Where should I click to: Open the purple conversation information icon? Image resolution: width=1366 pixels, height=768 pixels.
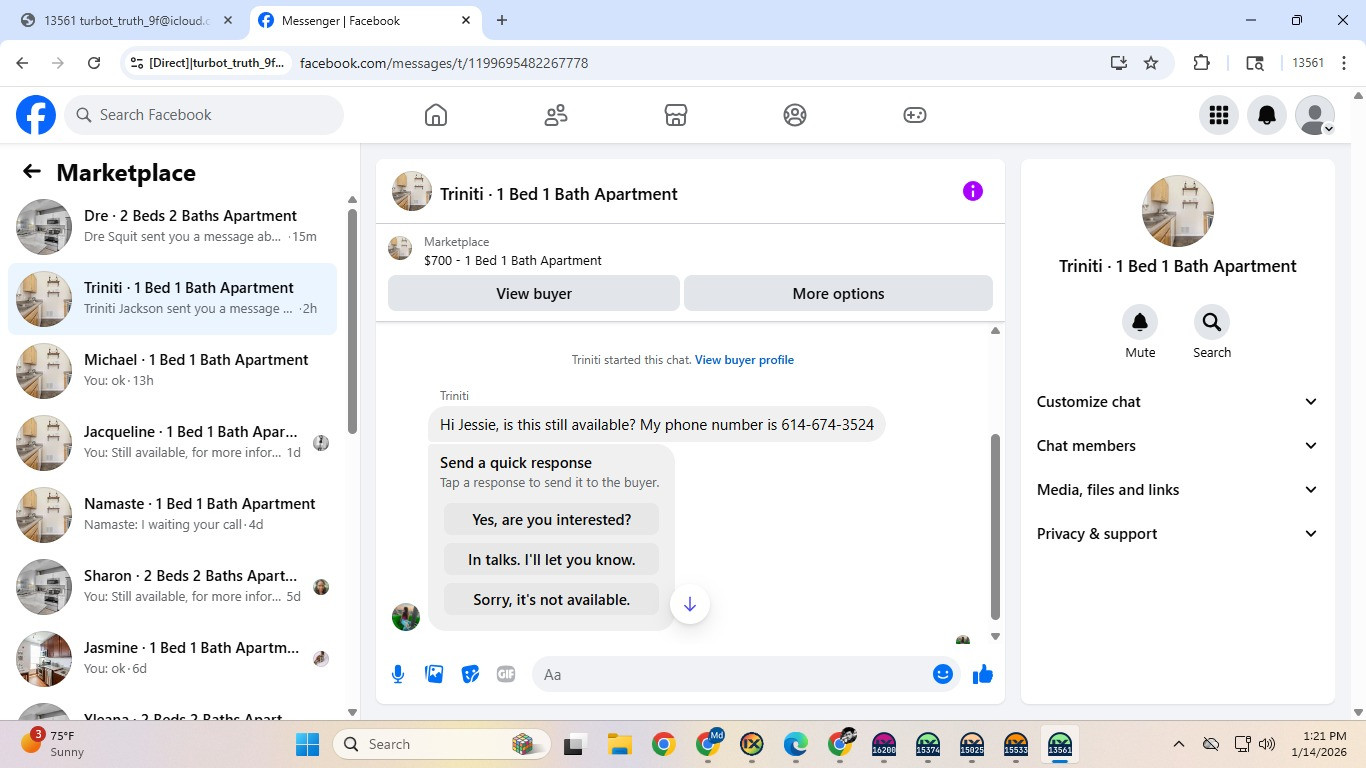(x=973, y=192)
